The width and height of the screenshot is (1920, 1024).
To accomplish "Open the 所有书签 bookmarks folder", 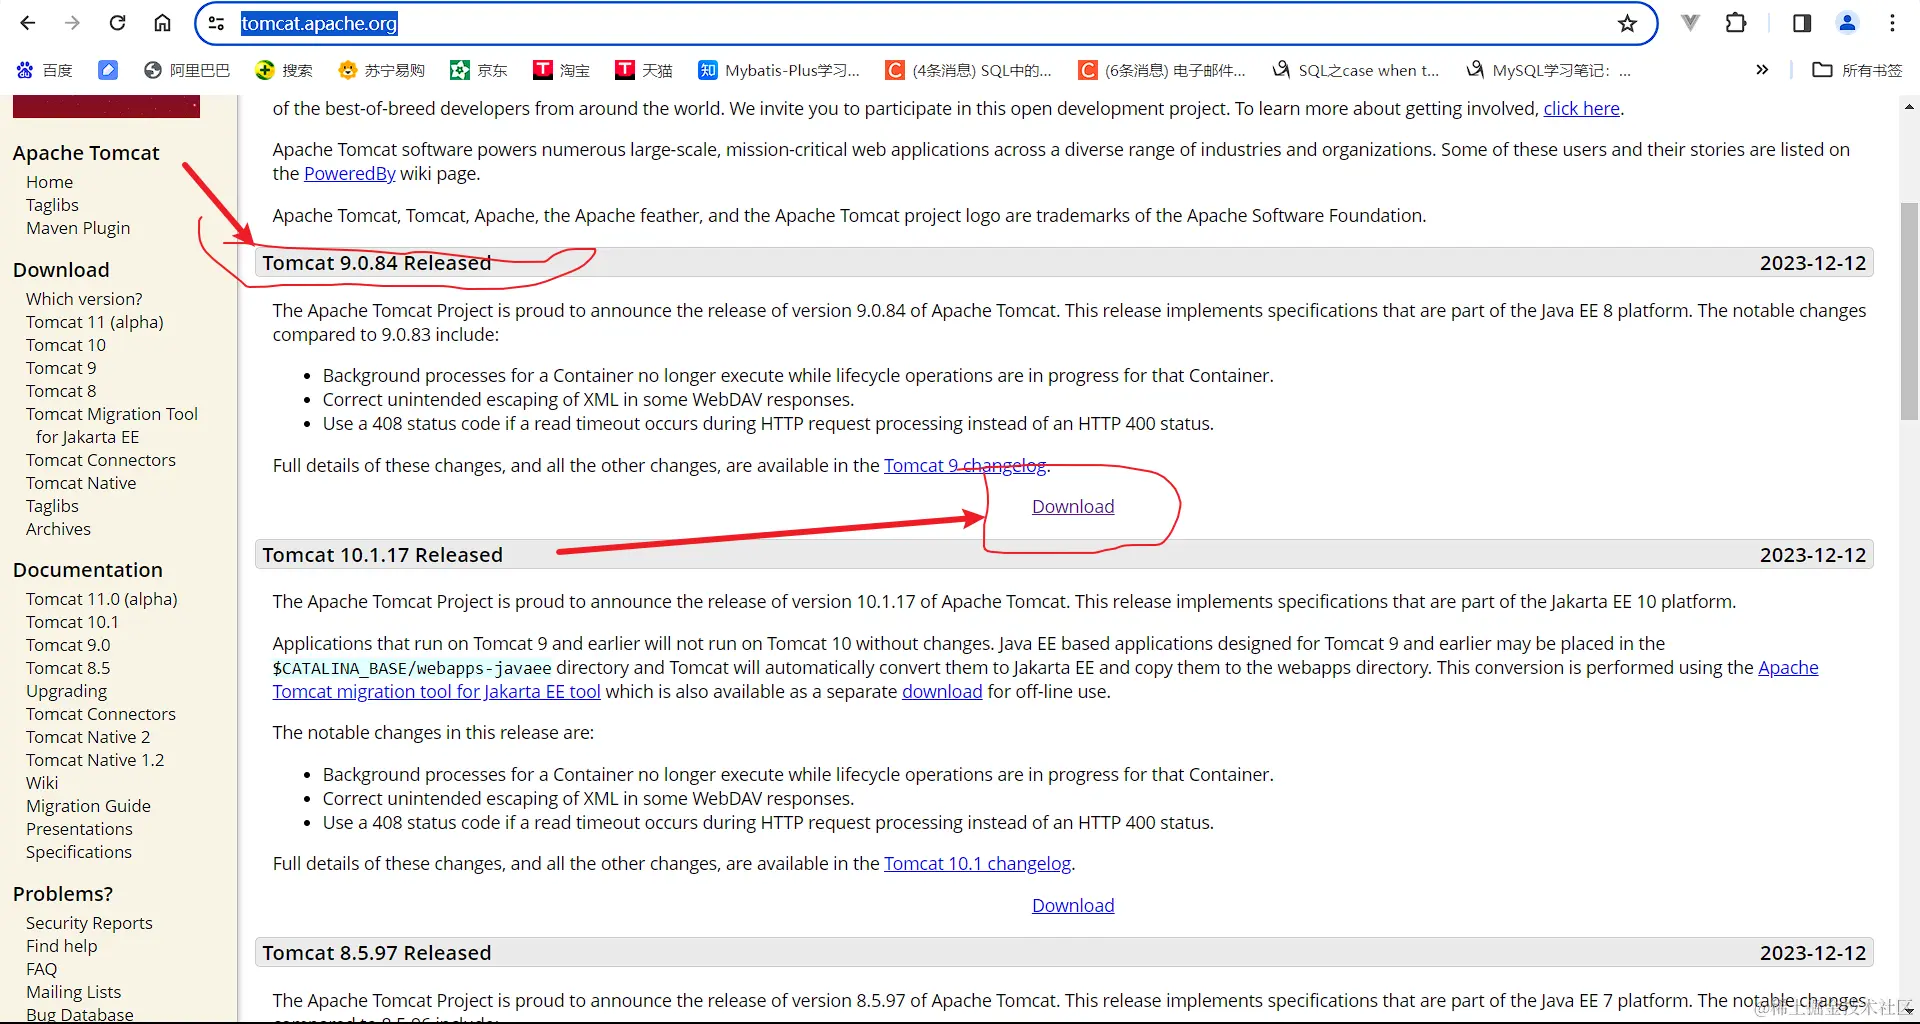I will 1857,70.
